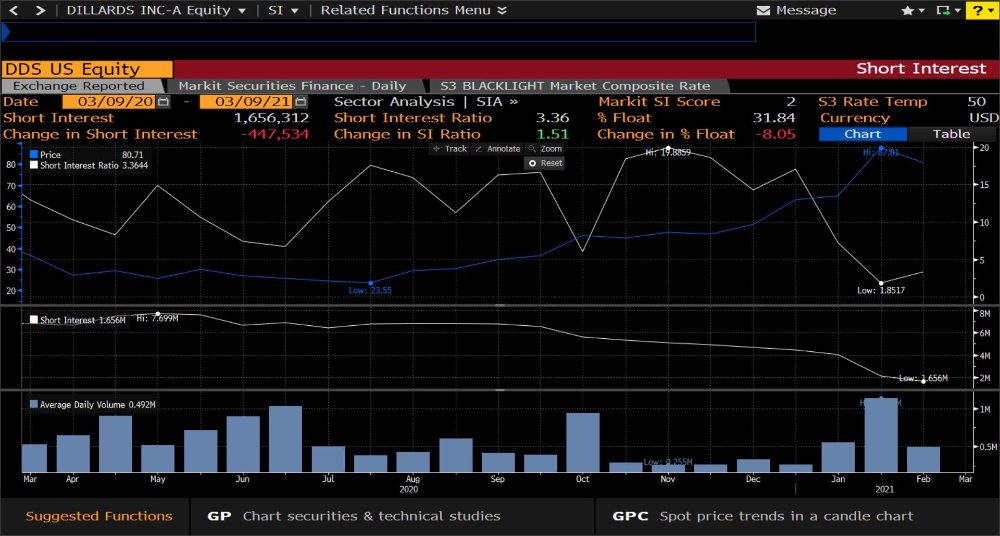Select the Markit Securities Finance - Daily tab
The height and width of the screenshot is (536, 1000).
[x=293, y=86]
